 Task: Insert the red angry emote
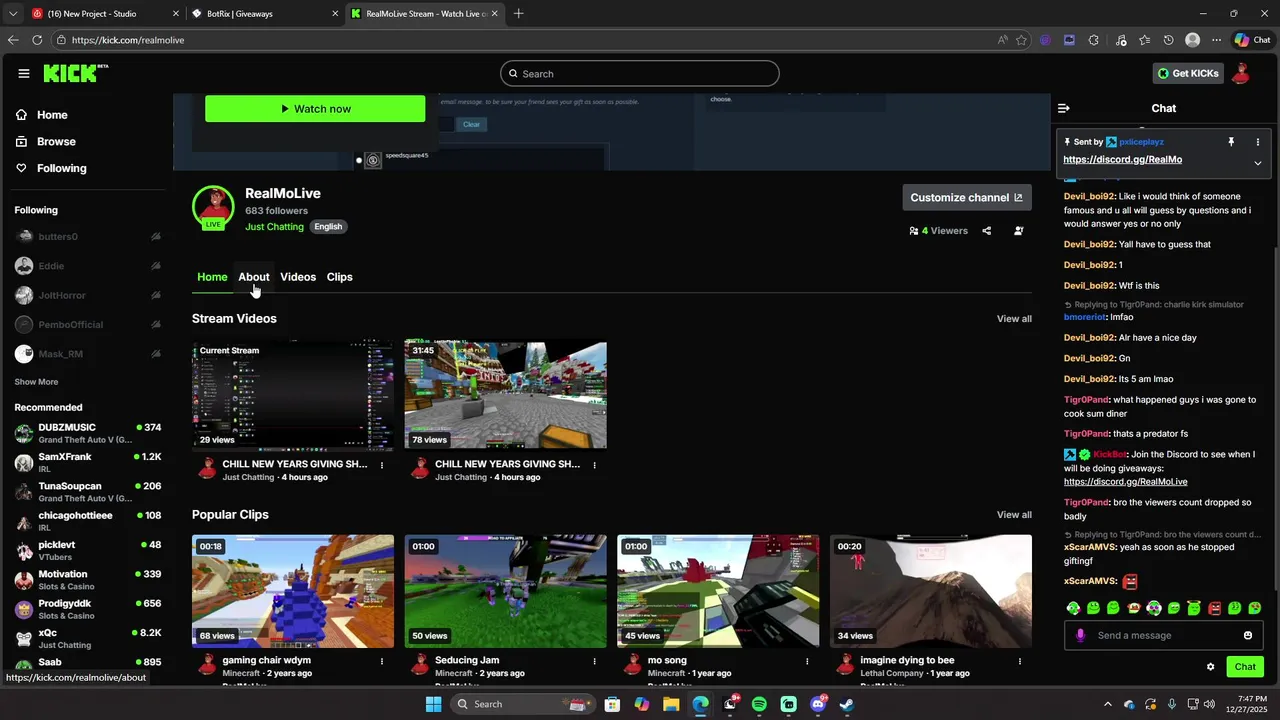coord(1215,608)
